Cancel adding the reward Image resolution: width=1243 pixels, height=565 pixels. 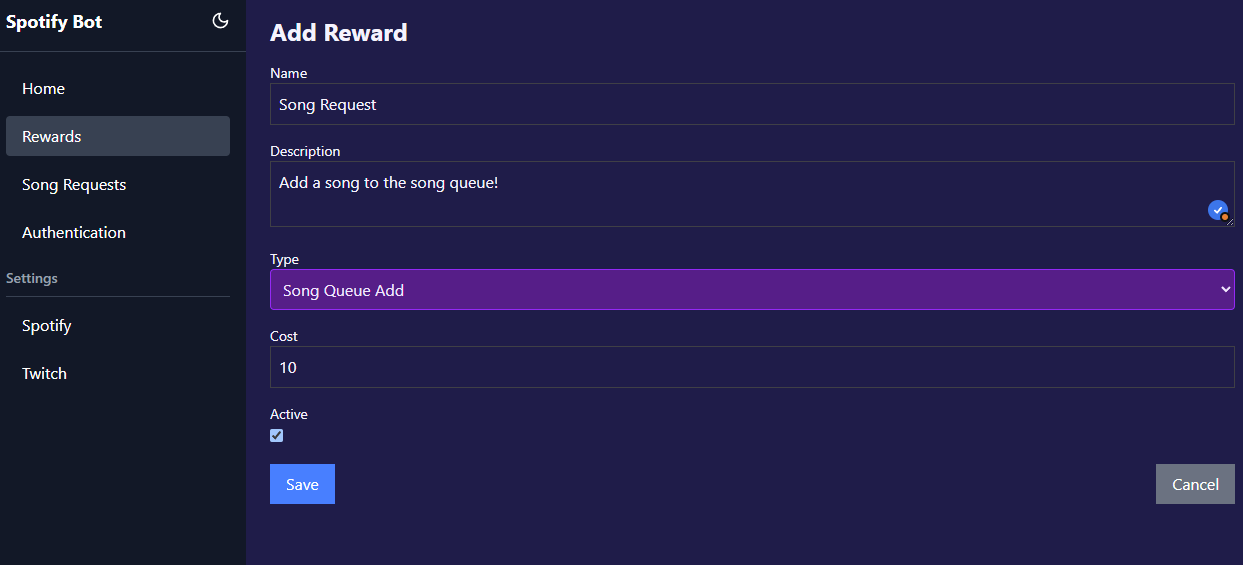click(x=1195, y=484)
